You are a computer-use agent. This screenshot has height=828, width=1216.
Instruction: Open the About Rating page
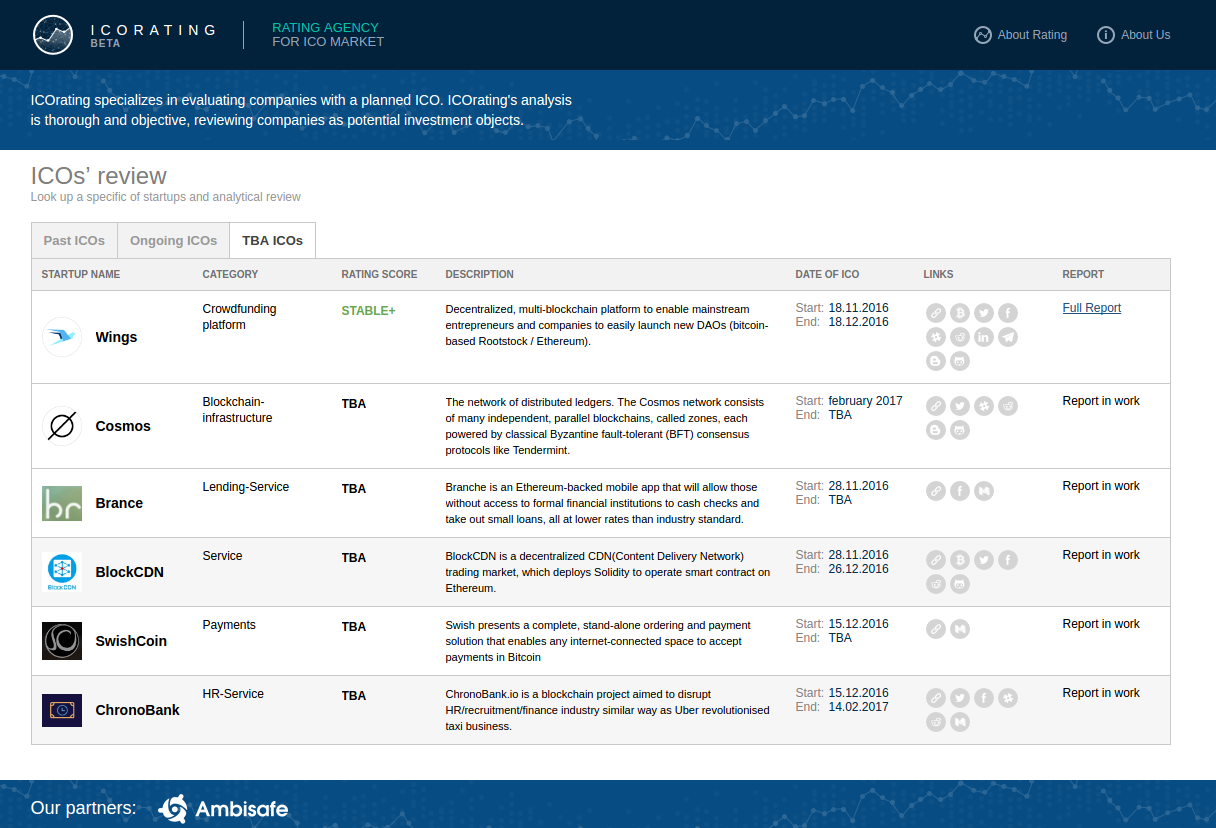1021,35
